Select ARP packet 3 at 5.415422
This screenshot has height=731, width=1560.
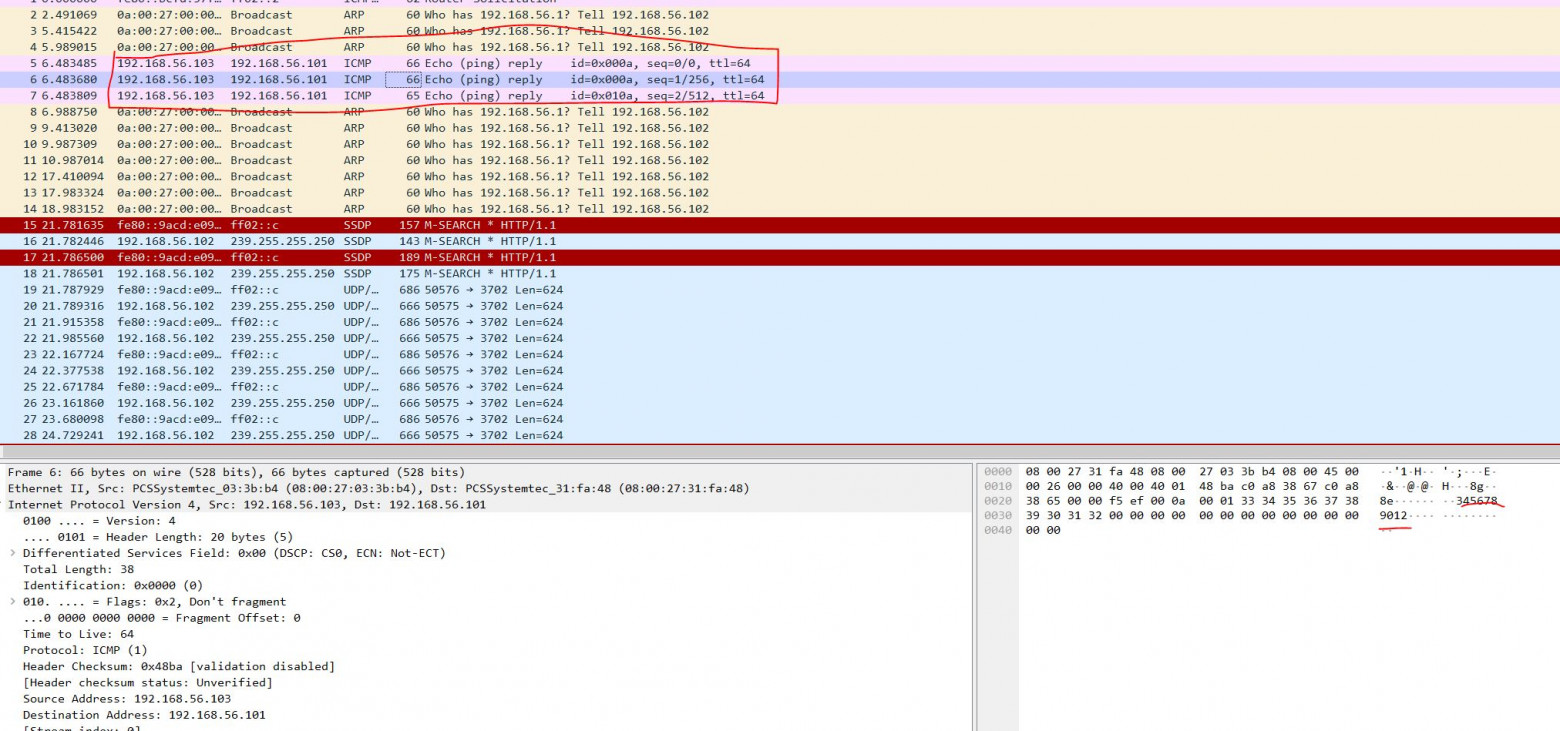click(x=780, y=31)
